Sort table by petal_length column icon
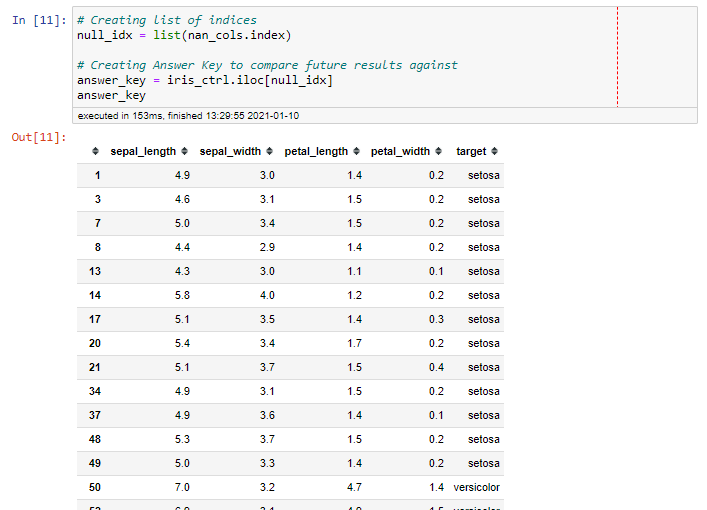This screenshot has width=707, height=510. (x=357, y=152)
